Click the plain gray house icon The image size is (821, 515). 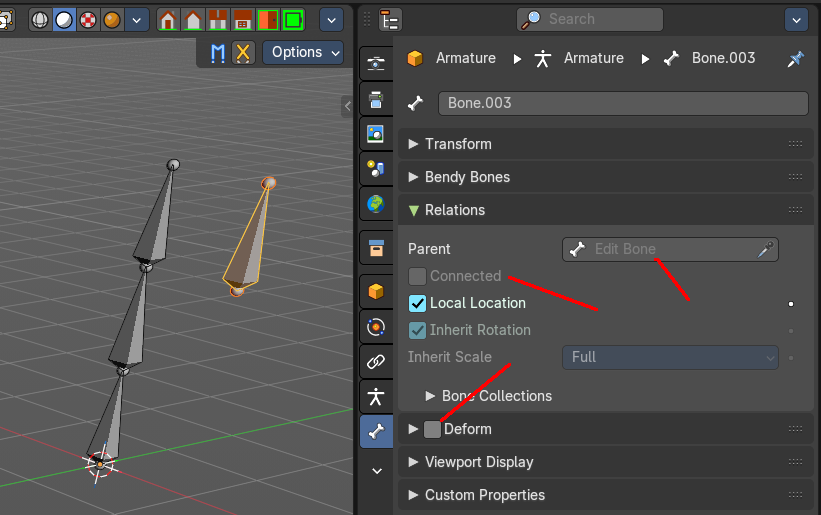(193, 20)
